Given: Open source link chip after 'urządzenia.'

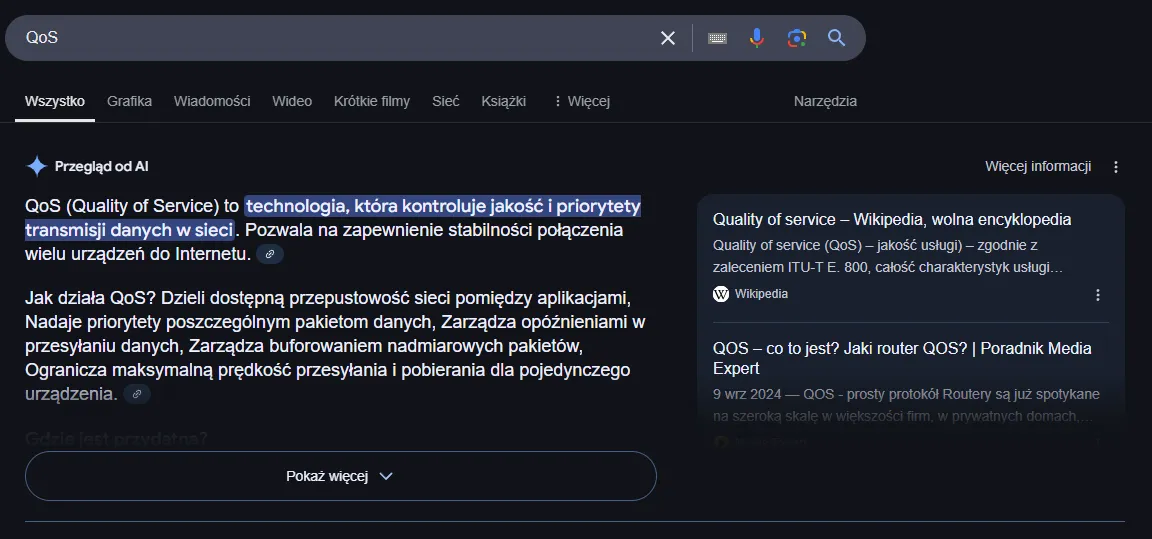Looking at the screenshot, I should (x=137, y=394).
